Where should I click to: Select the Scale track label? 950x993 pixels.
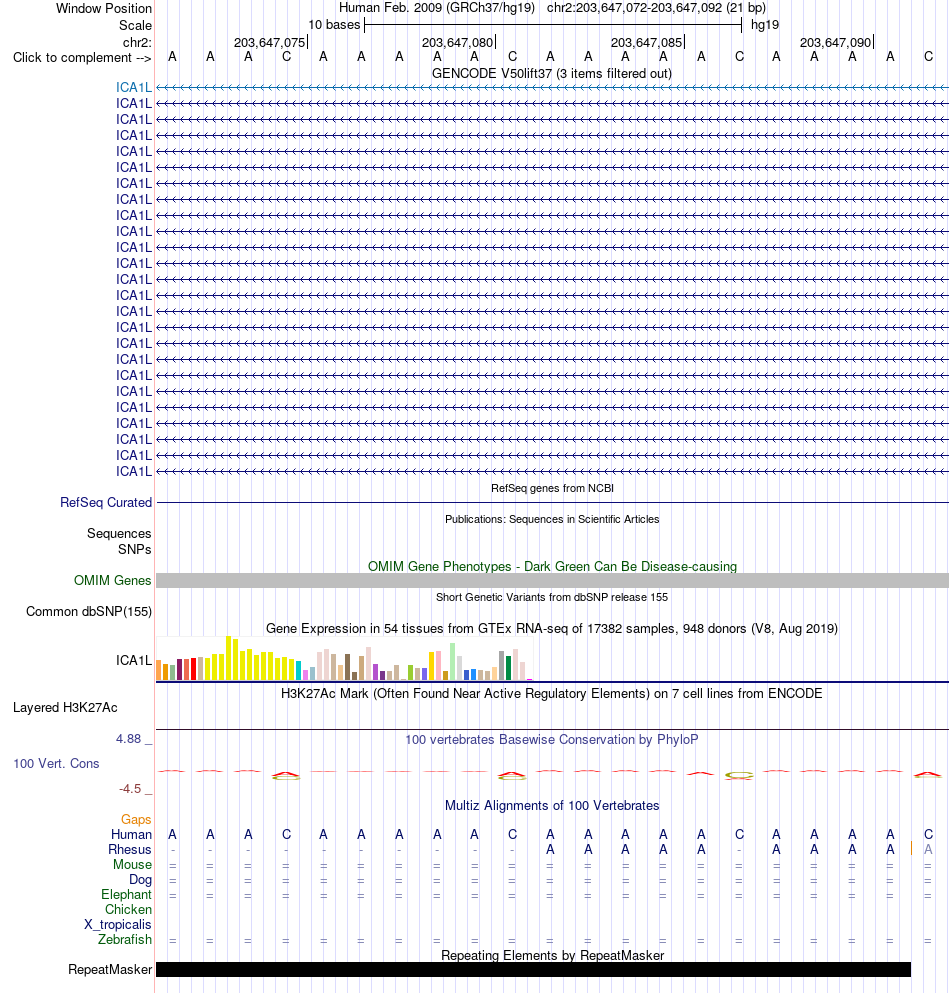[x=136, y=25]
